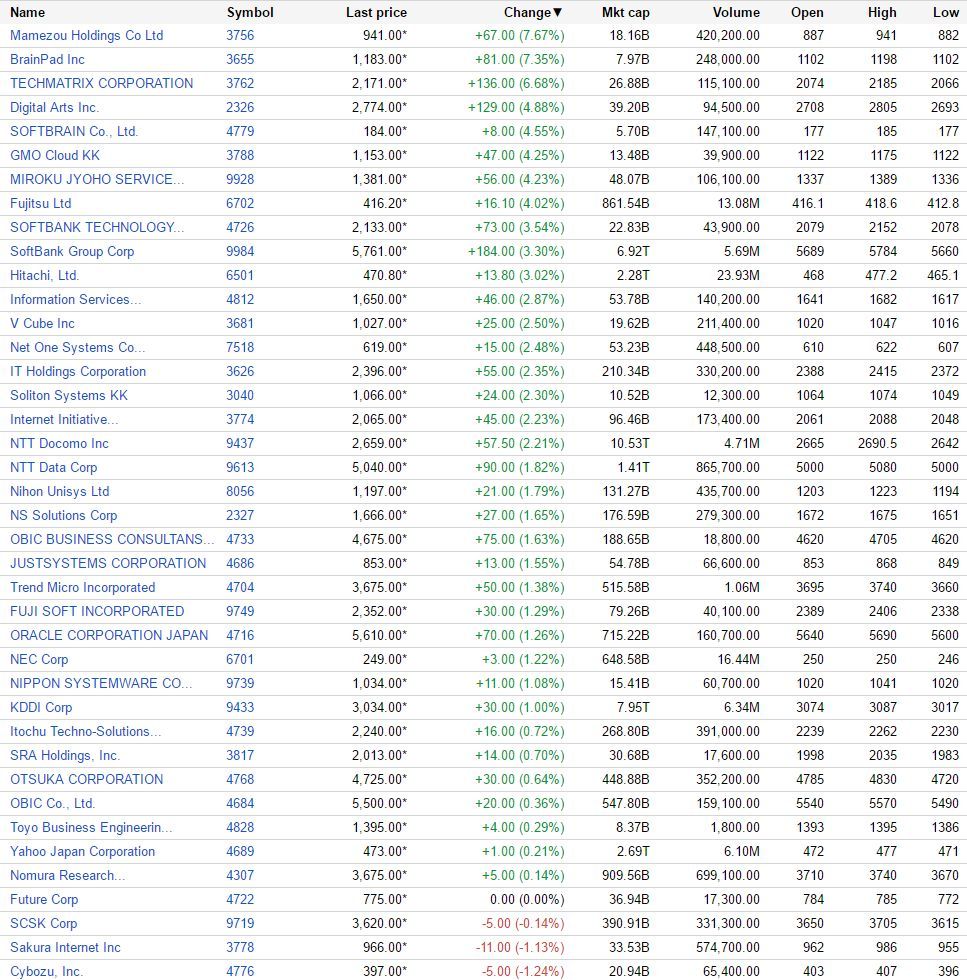Image resolution: width=967 pixels, height=980 pixels.
Task: Open Itochu Techno-Solutions link
Action: pyautogui.click(x=86, y=731)
